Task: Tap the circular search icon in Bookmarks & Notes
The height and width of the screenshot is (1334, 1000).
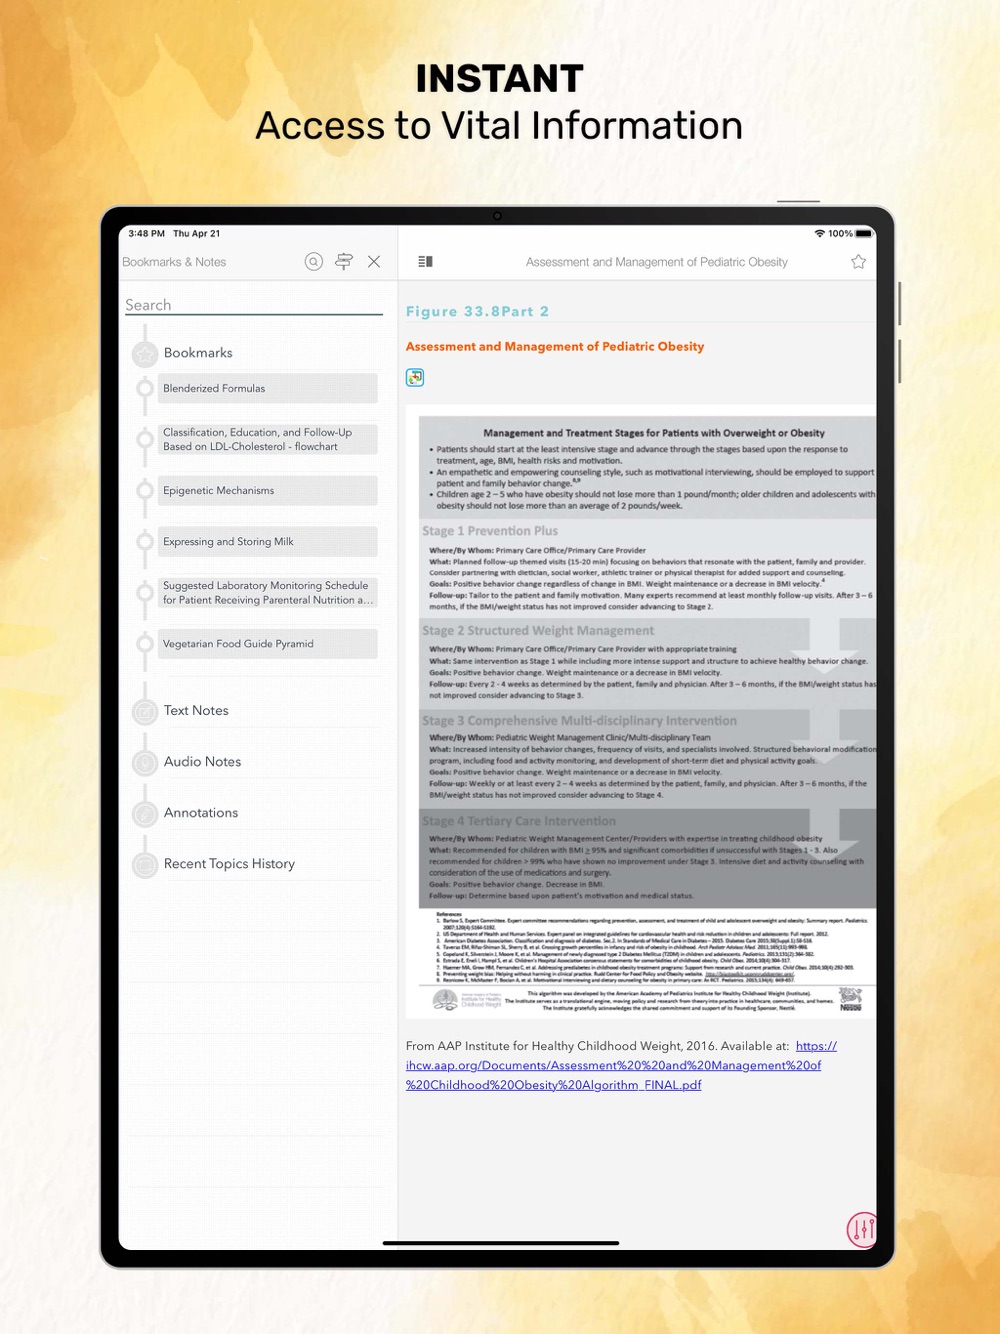Action: pyautogui.click(x=314, y=262)
